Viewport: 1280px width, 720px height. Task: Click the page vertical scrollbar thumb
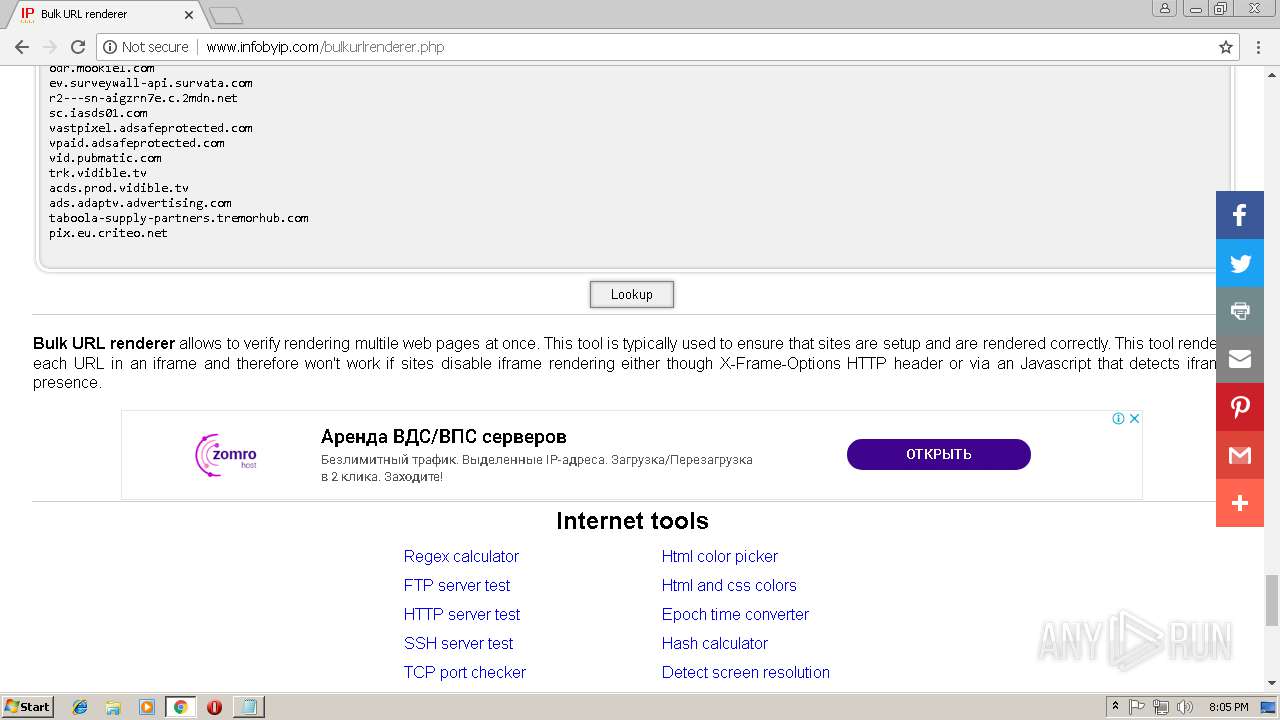click(1272, 600)
